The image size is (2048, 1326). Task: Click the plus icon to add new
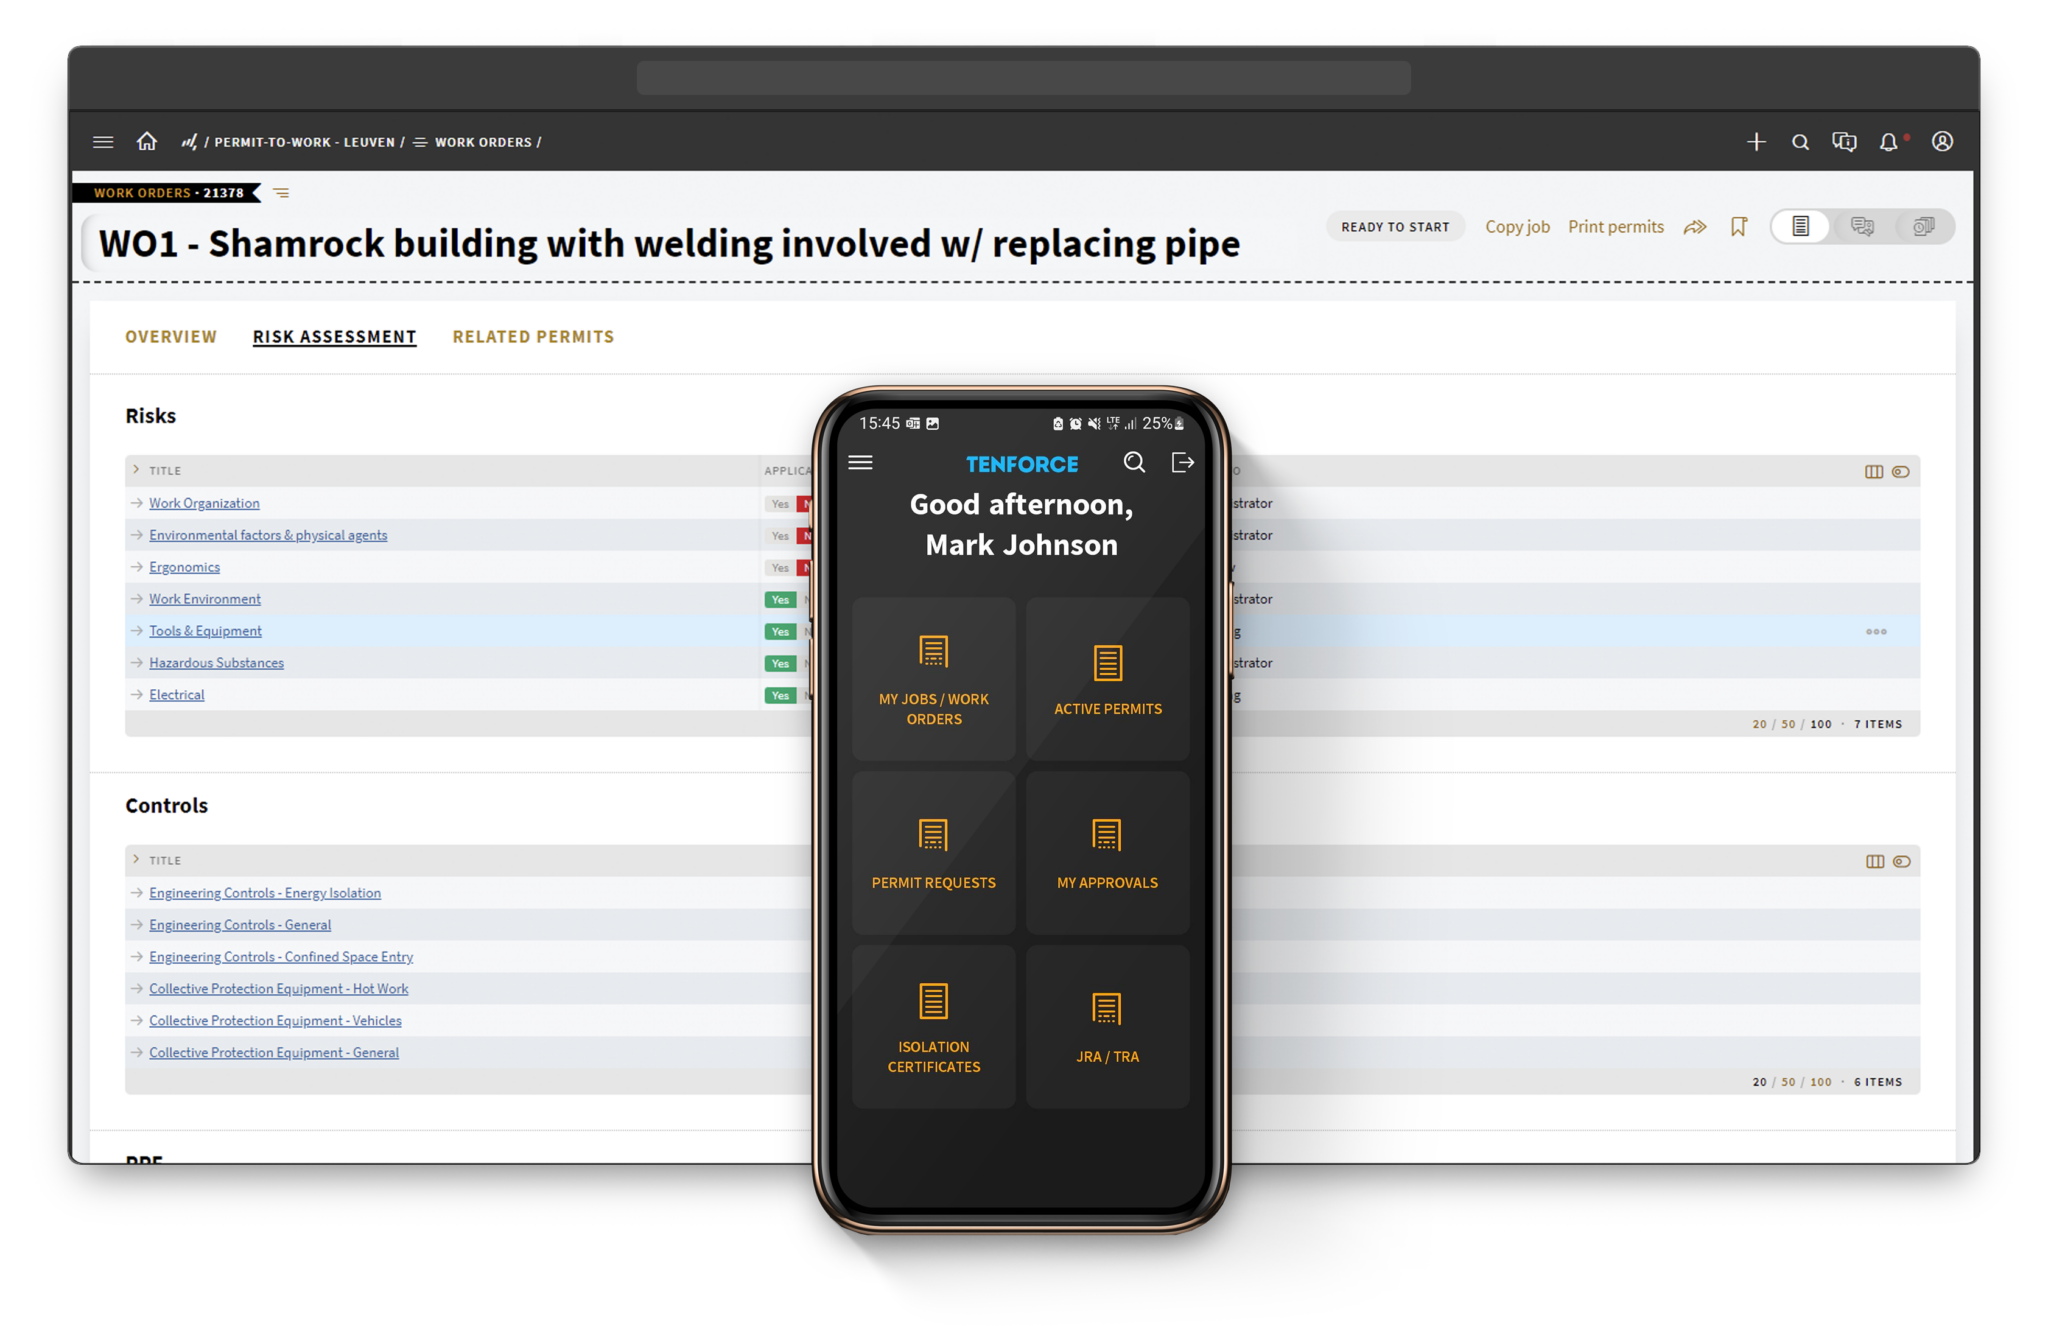(x=1756, y=142)
